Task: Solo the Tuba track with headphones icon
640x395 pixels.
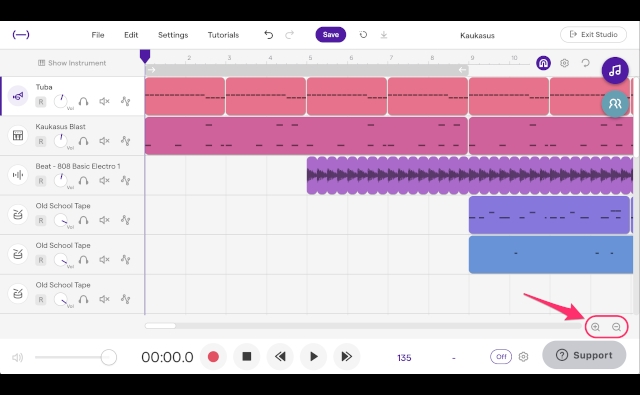Action: tap(83, 101)
